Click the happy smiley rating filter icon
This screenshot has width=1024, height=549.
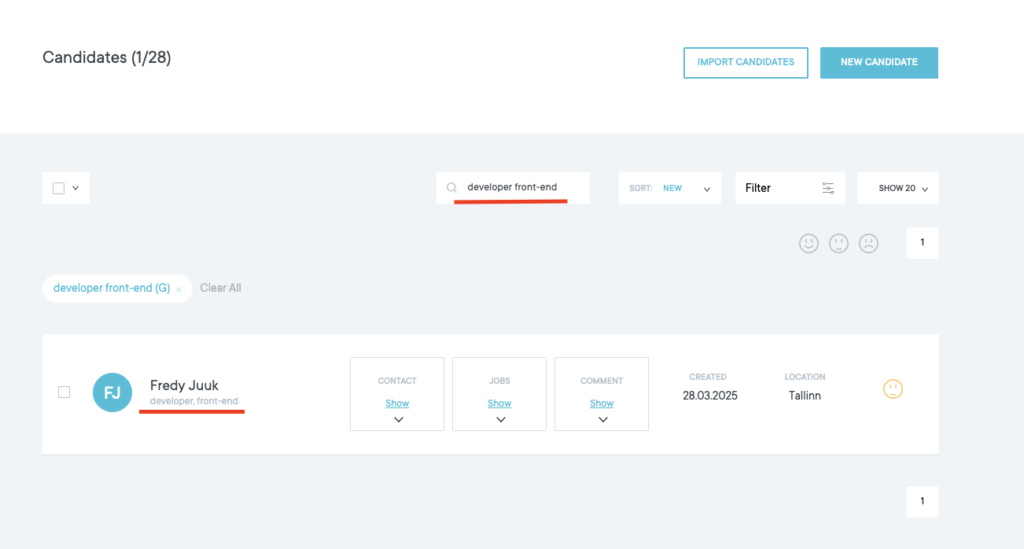[x=809, y=243]
